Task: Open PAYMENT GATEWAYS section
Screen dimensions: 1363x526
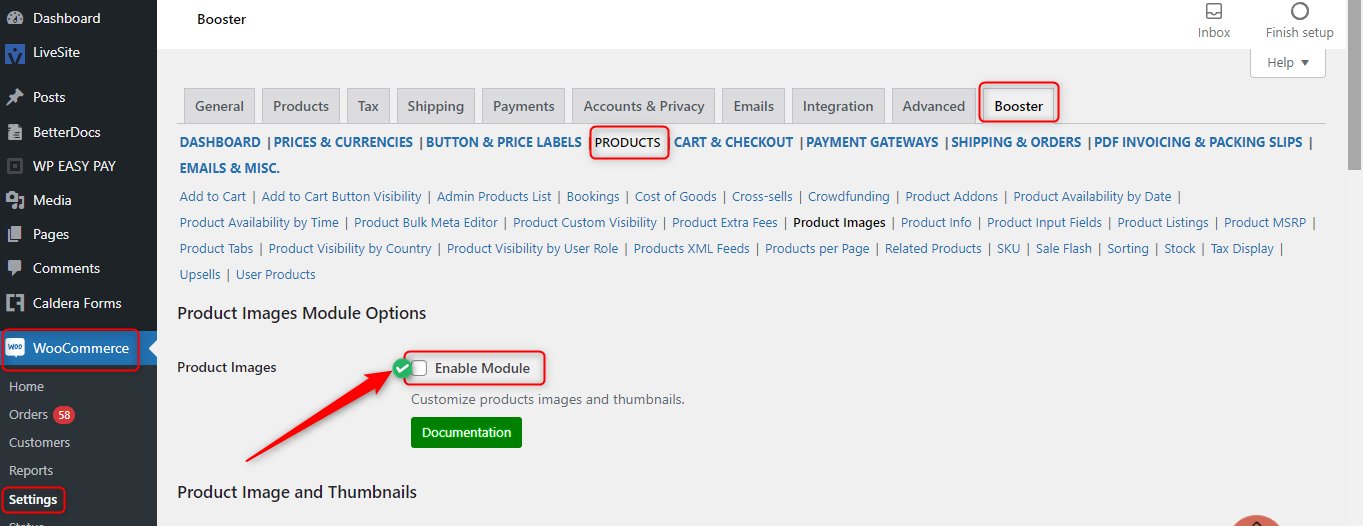Action: (872, 142)
